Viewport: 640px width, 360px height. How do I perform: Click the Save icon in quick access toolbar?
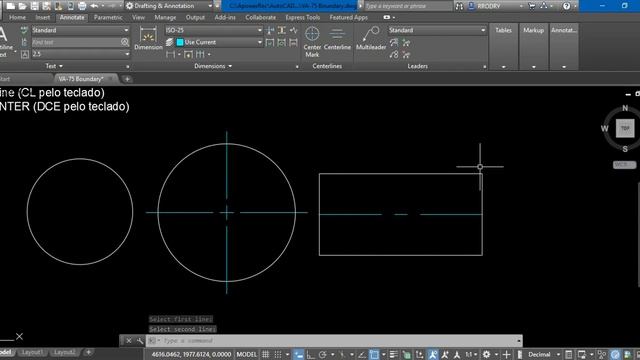[34, 6]
